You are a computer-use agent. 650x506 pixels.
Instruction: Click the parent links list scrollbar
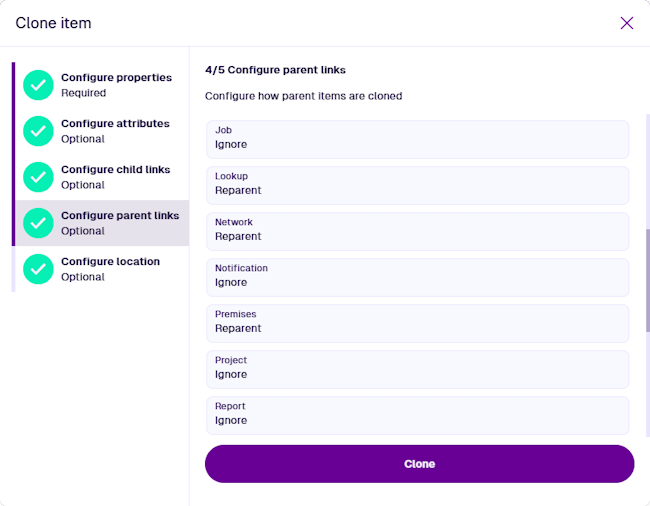click(647, 280)
